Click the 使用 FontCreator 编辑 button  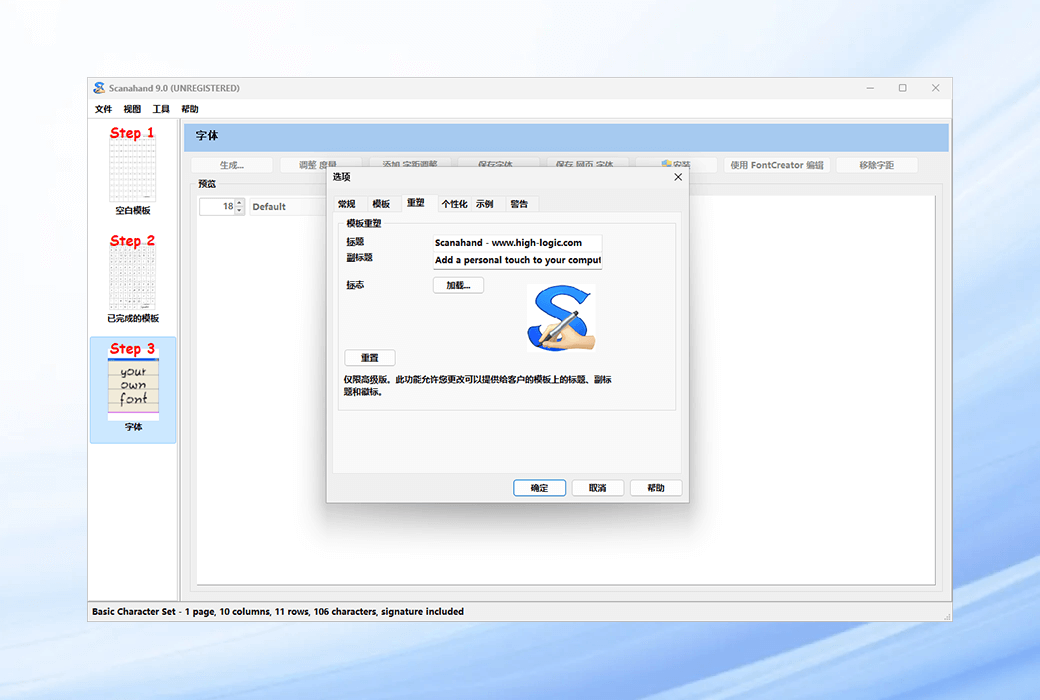[777, 165]
